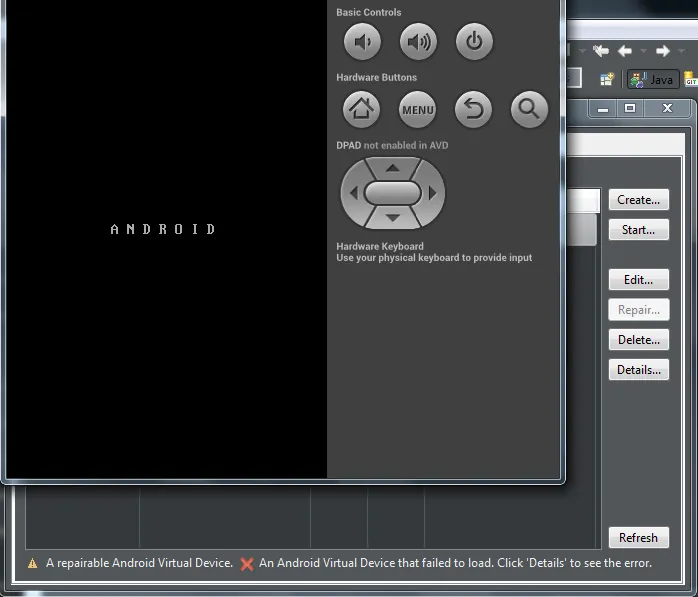
Task: Click the yellow warning icon in legend
Action: point(32,564)
